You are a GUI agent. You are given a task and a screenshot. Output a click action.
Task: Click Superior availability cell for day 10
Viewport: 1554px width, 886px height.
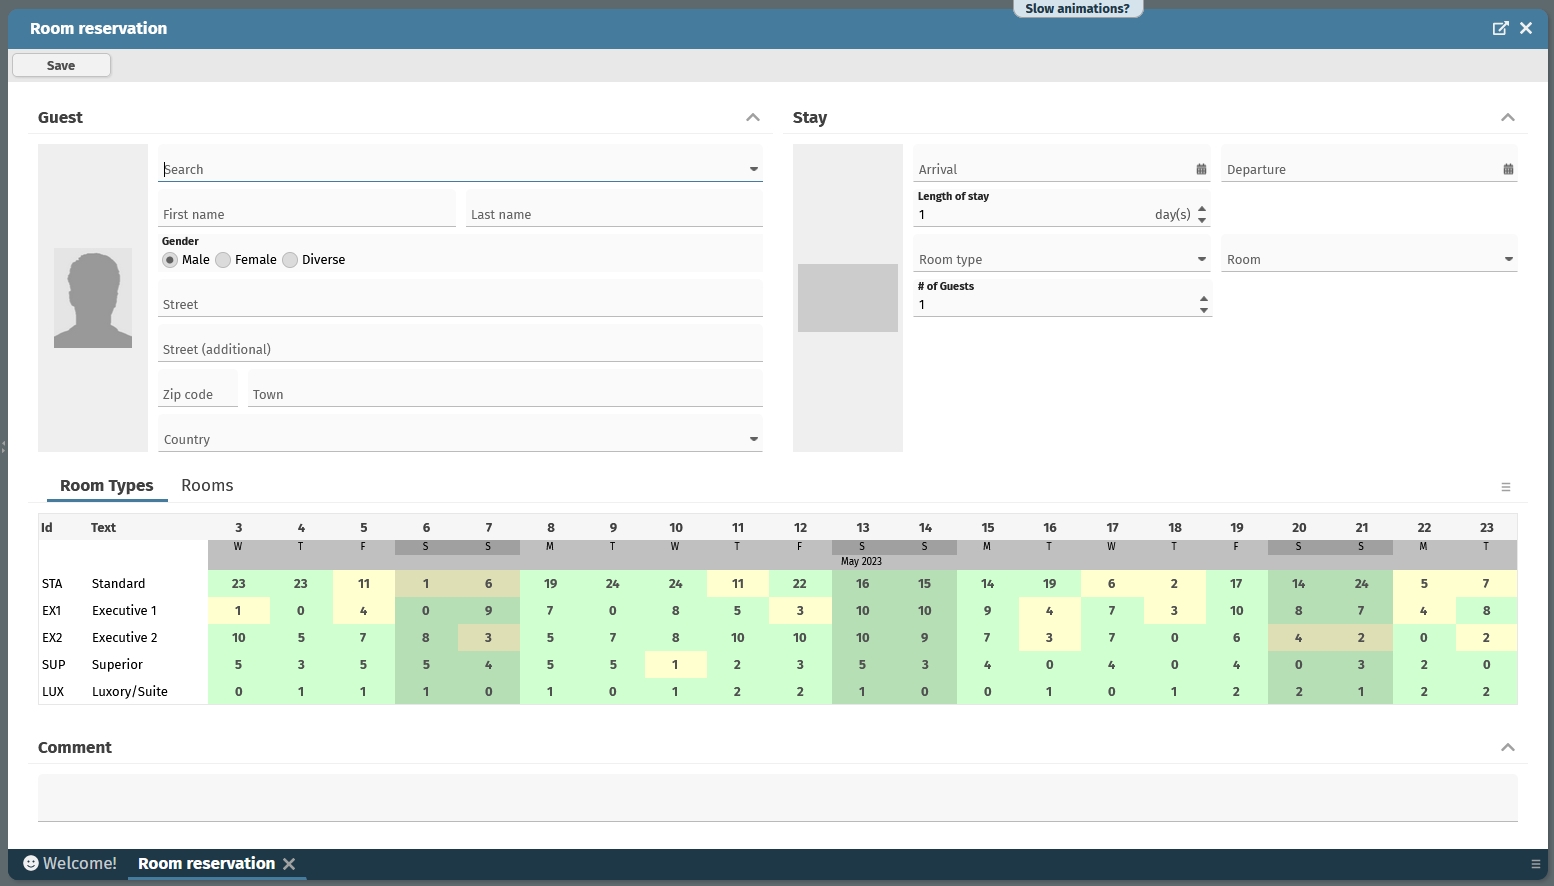click(676, 664)
